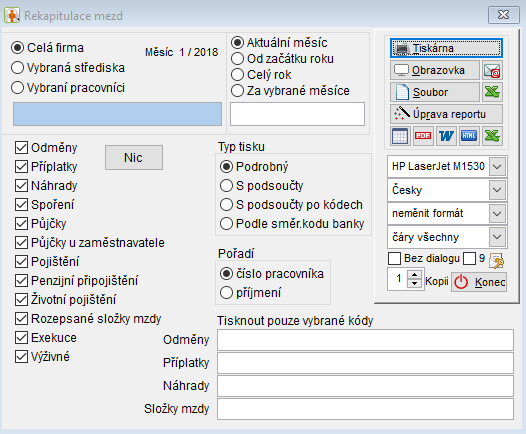Click the email envelope icon beside Obrazovka

coord(492,70)
